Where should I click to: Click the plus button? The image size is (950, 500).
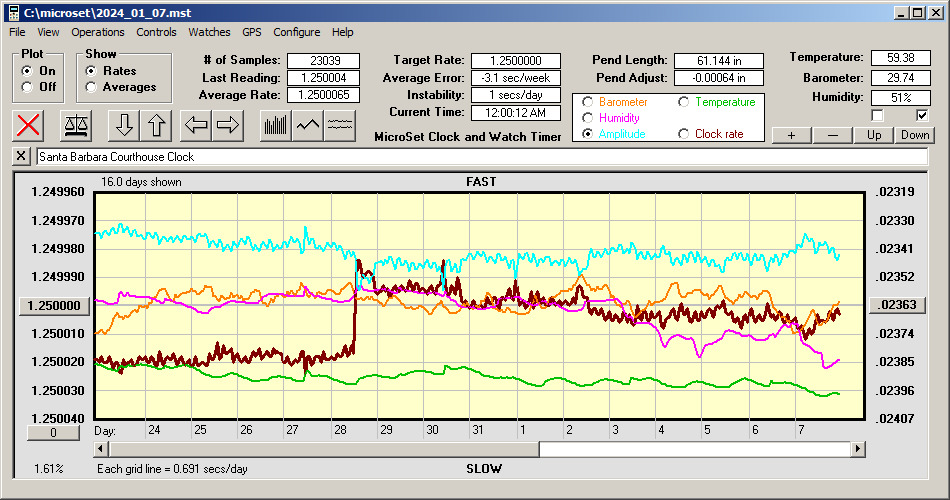tap(791, 135)
